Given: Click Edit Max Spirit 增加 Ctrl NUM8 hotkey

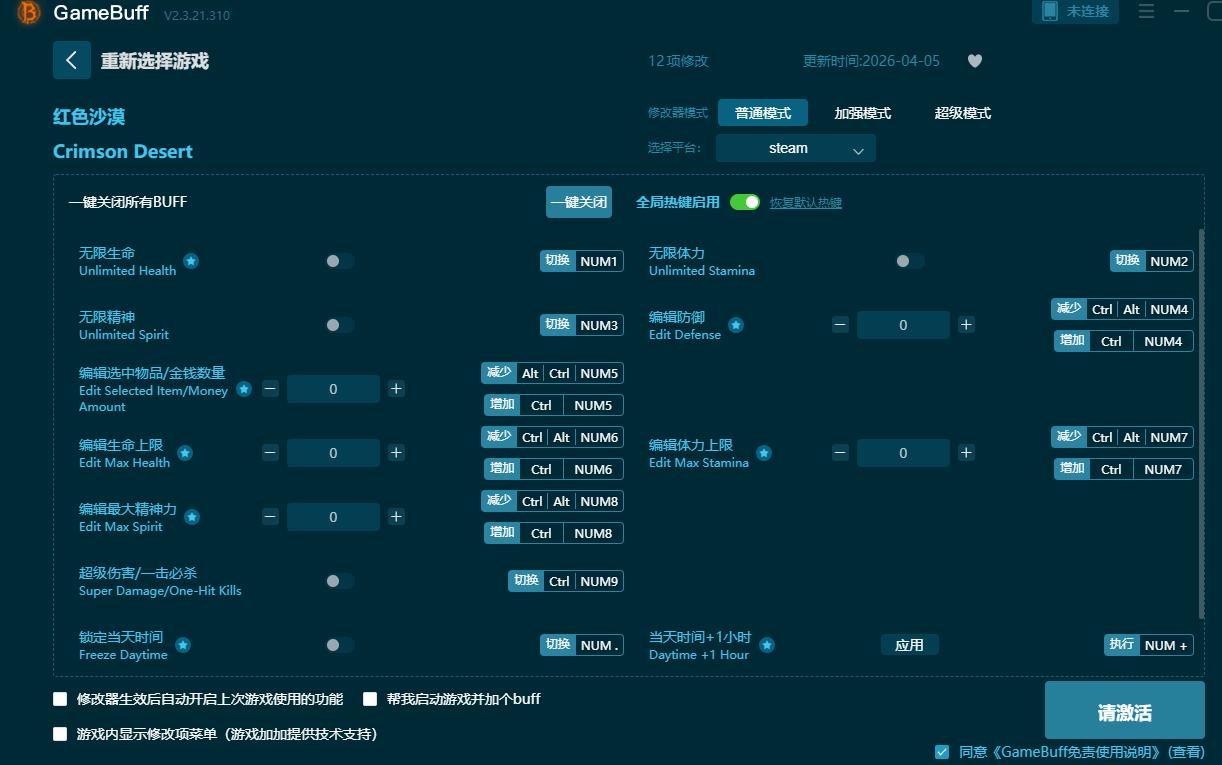Looking at the screenshot, I should 554,533.
